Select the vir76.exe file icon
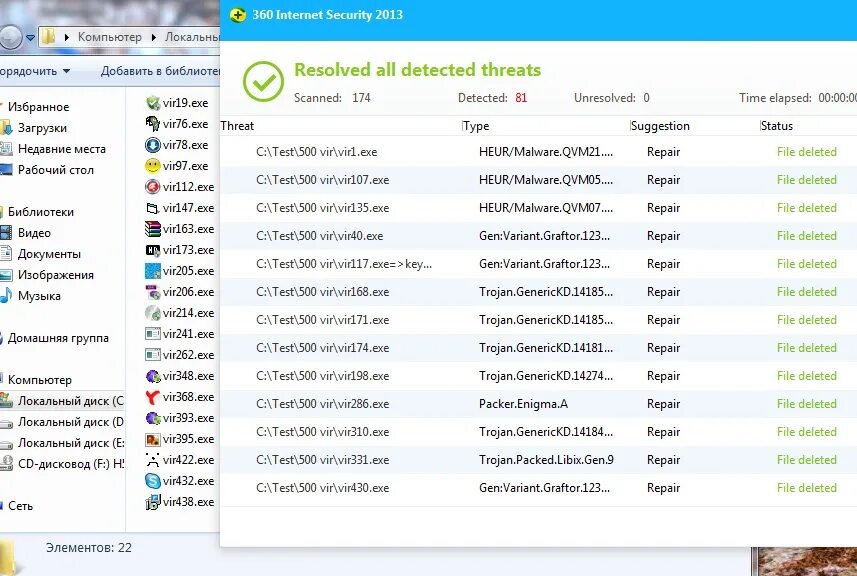Image resolution: width=857 pixels, height=576 pixels. (x=153, y=124)
